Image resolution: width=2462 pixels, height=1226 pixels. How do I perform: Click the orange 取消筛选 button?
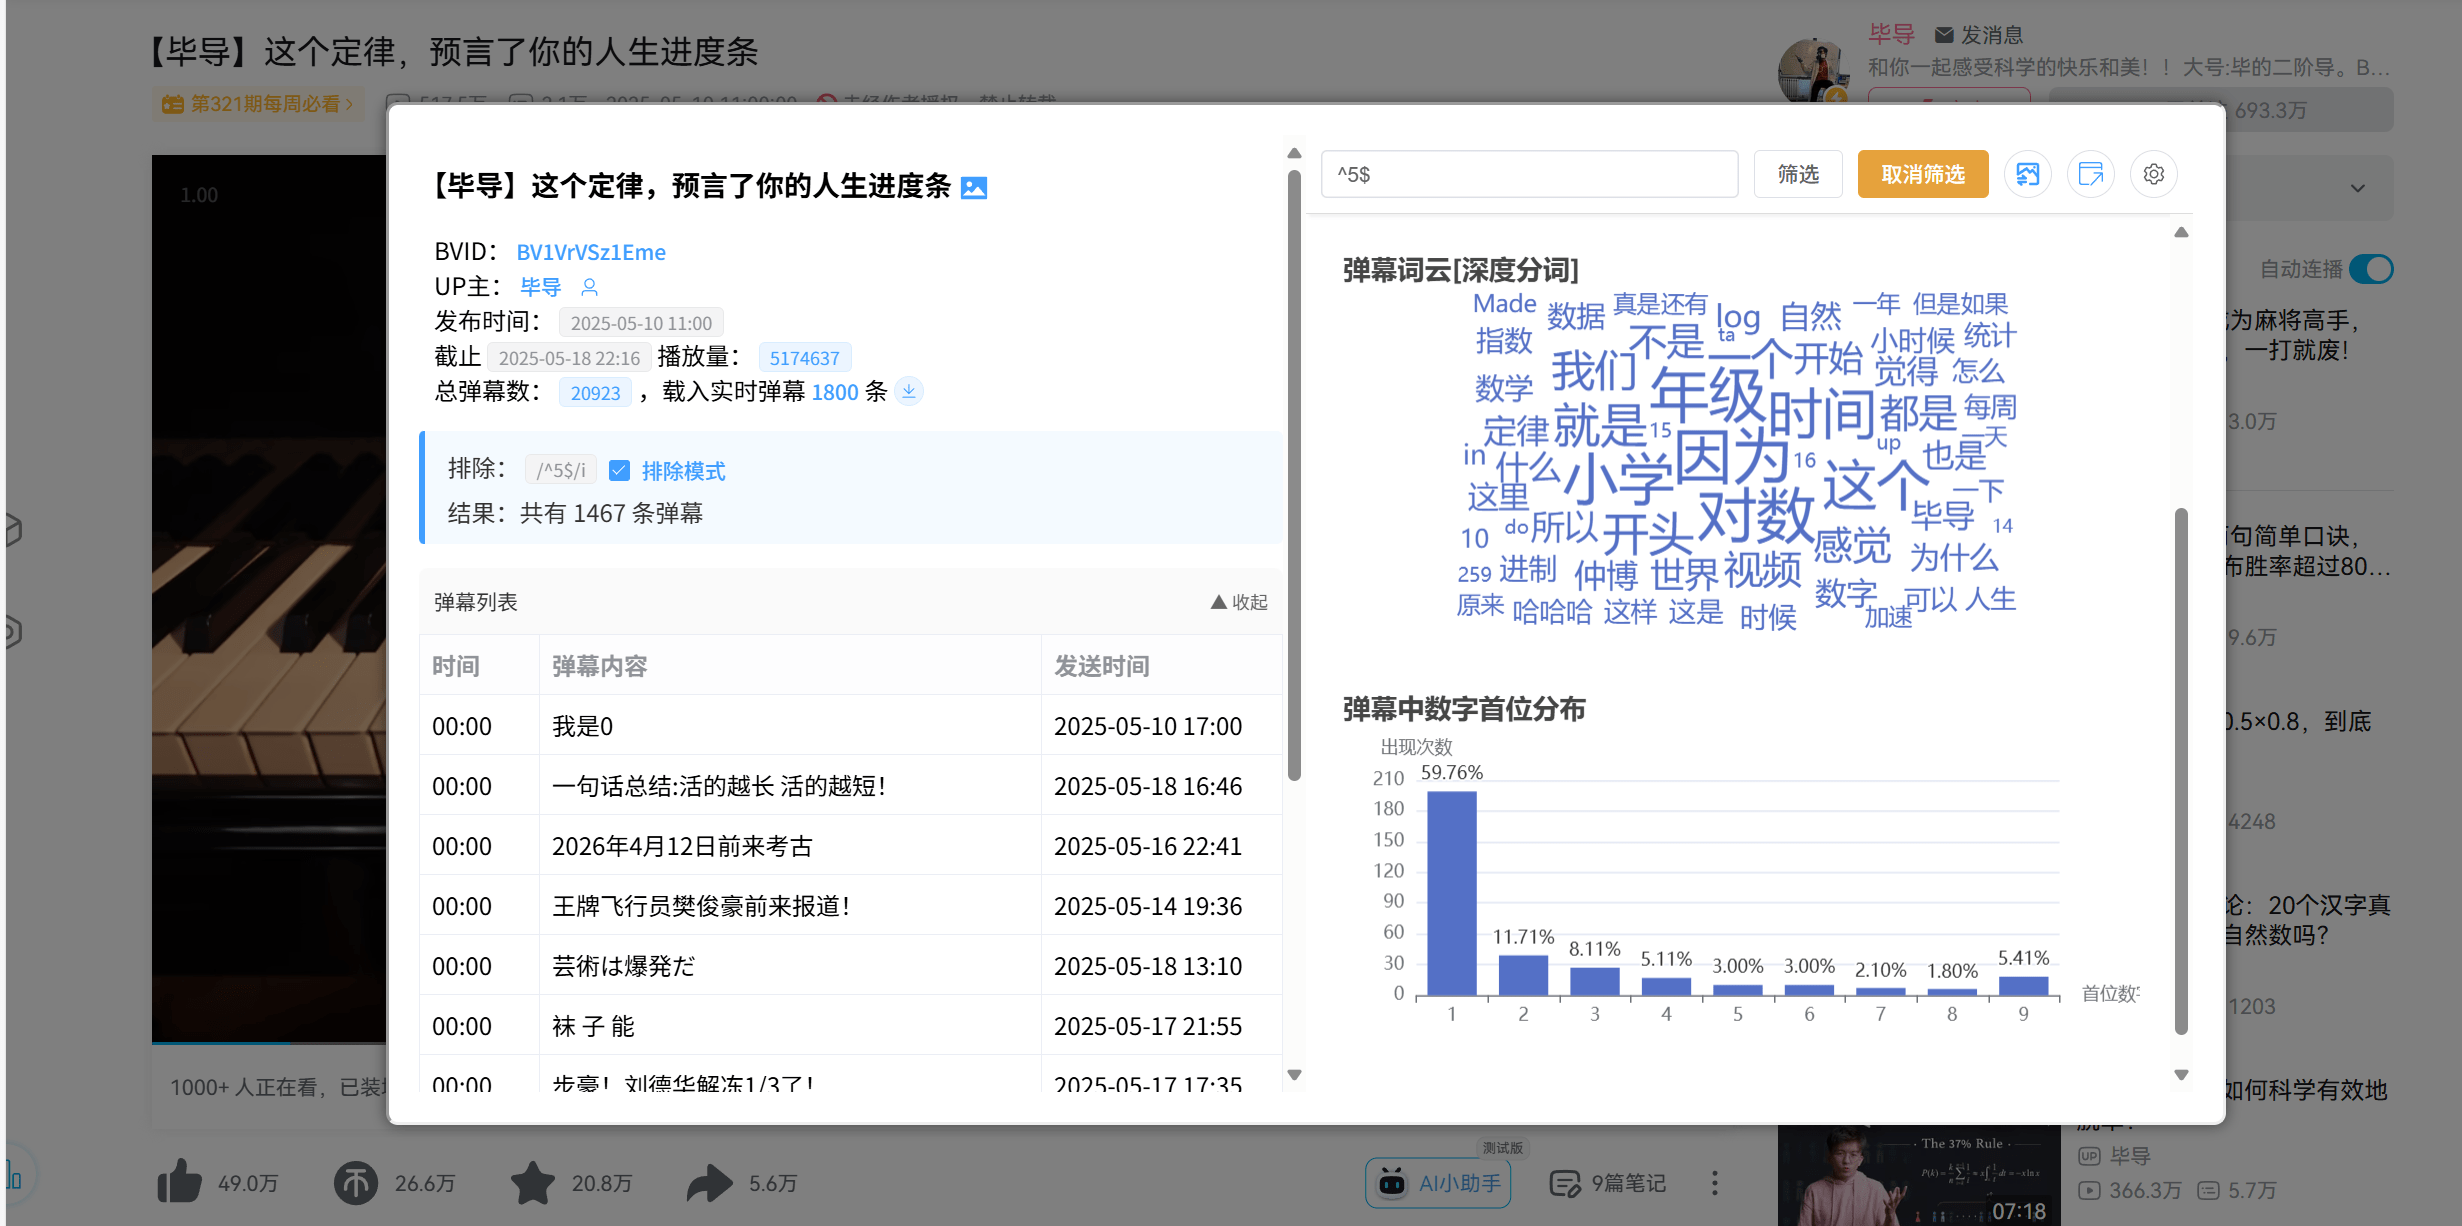coord(1922,174)
